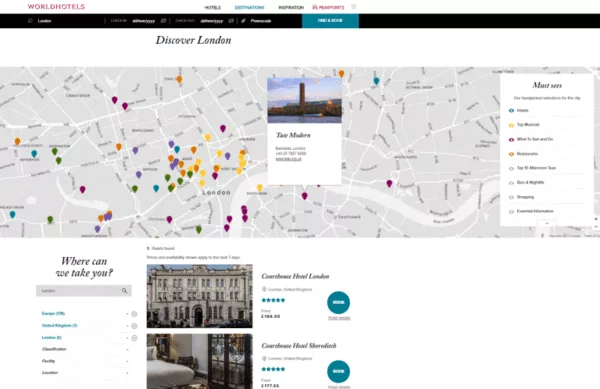Image resolution: width=600 pixels, height=389 pixels.
Task: Click the search magnifier icon in black bar
Action: click(x=30, y=21)
